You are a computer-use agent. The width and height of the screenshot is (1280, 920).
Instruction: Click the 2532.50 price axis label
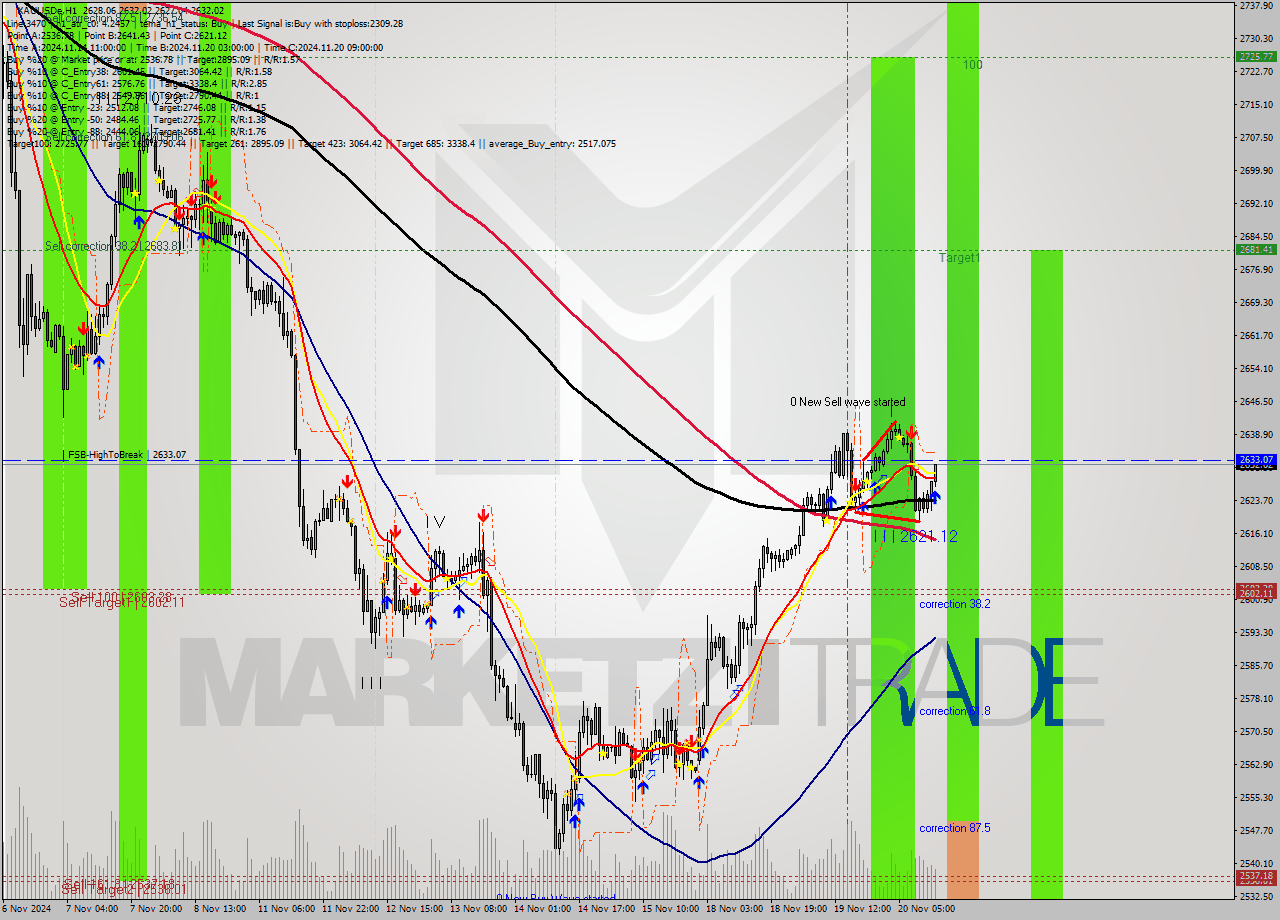pyautogui.click(x=1256, y=896)
